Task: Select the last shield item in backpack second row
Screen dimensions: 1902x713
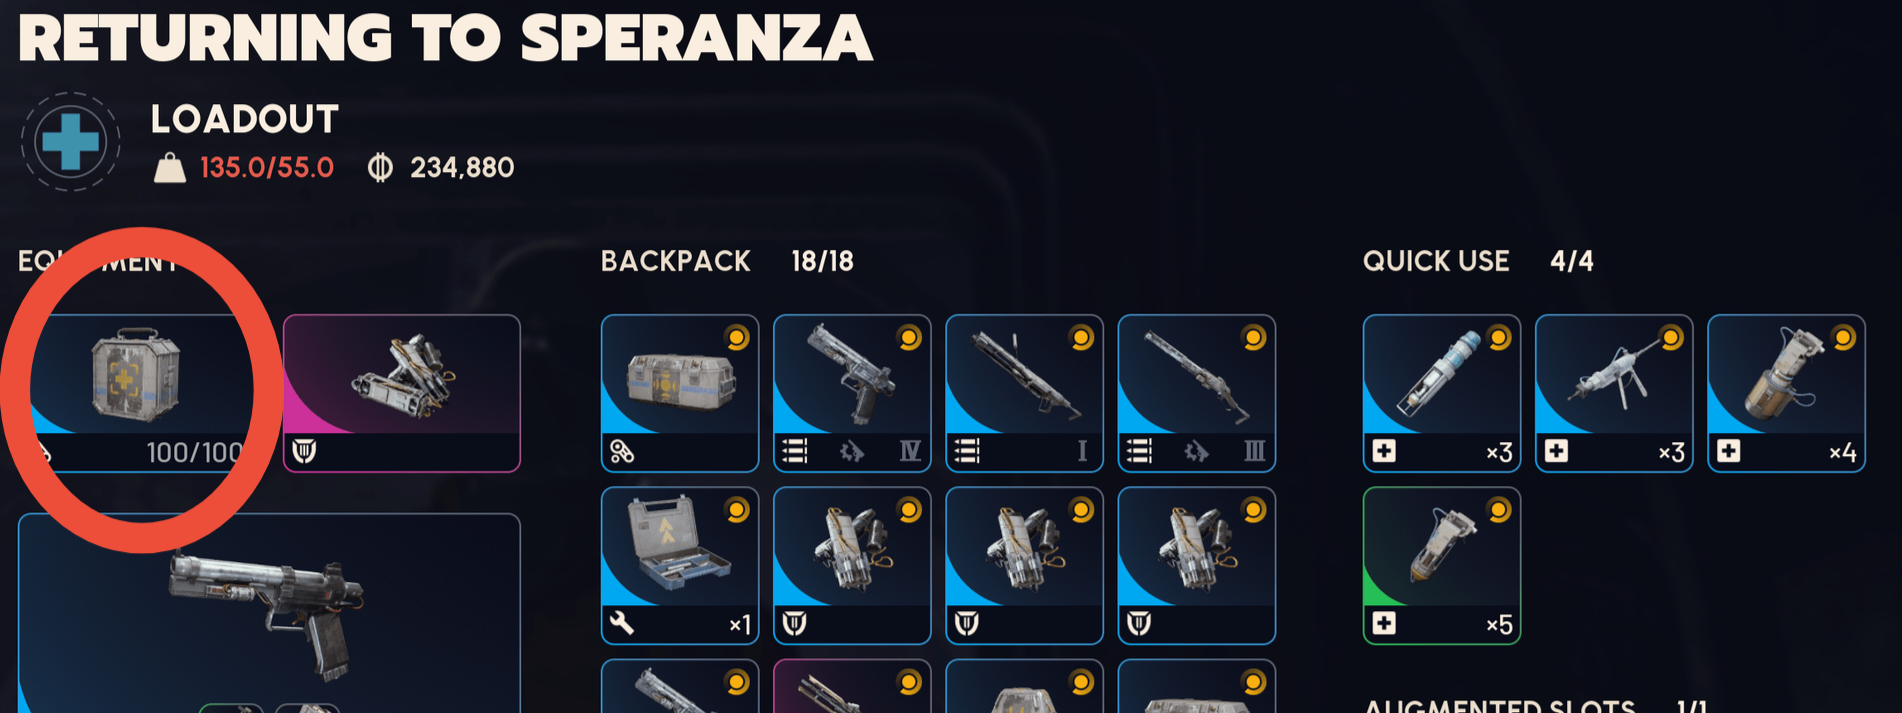Action: point(1196,565)
